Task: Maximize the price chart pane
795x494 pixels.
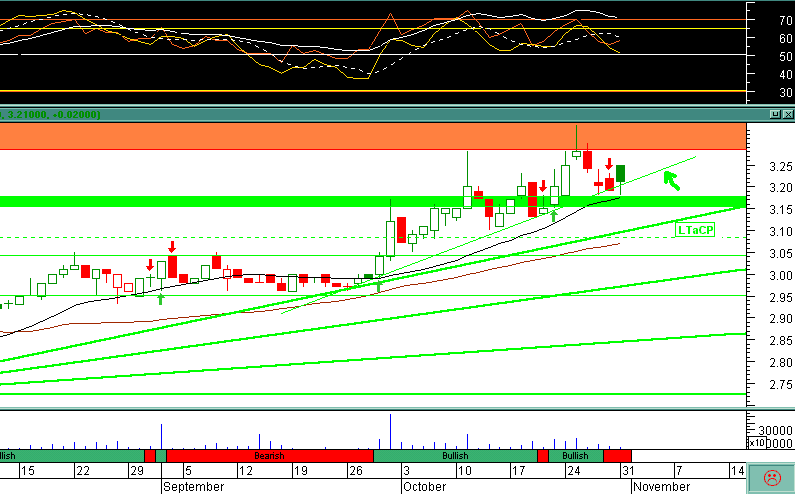Action: point(775,115)
